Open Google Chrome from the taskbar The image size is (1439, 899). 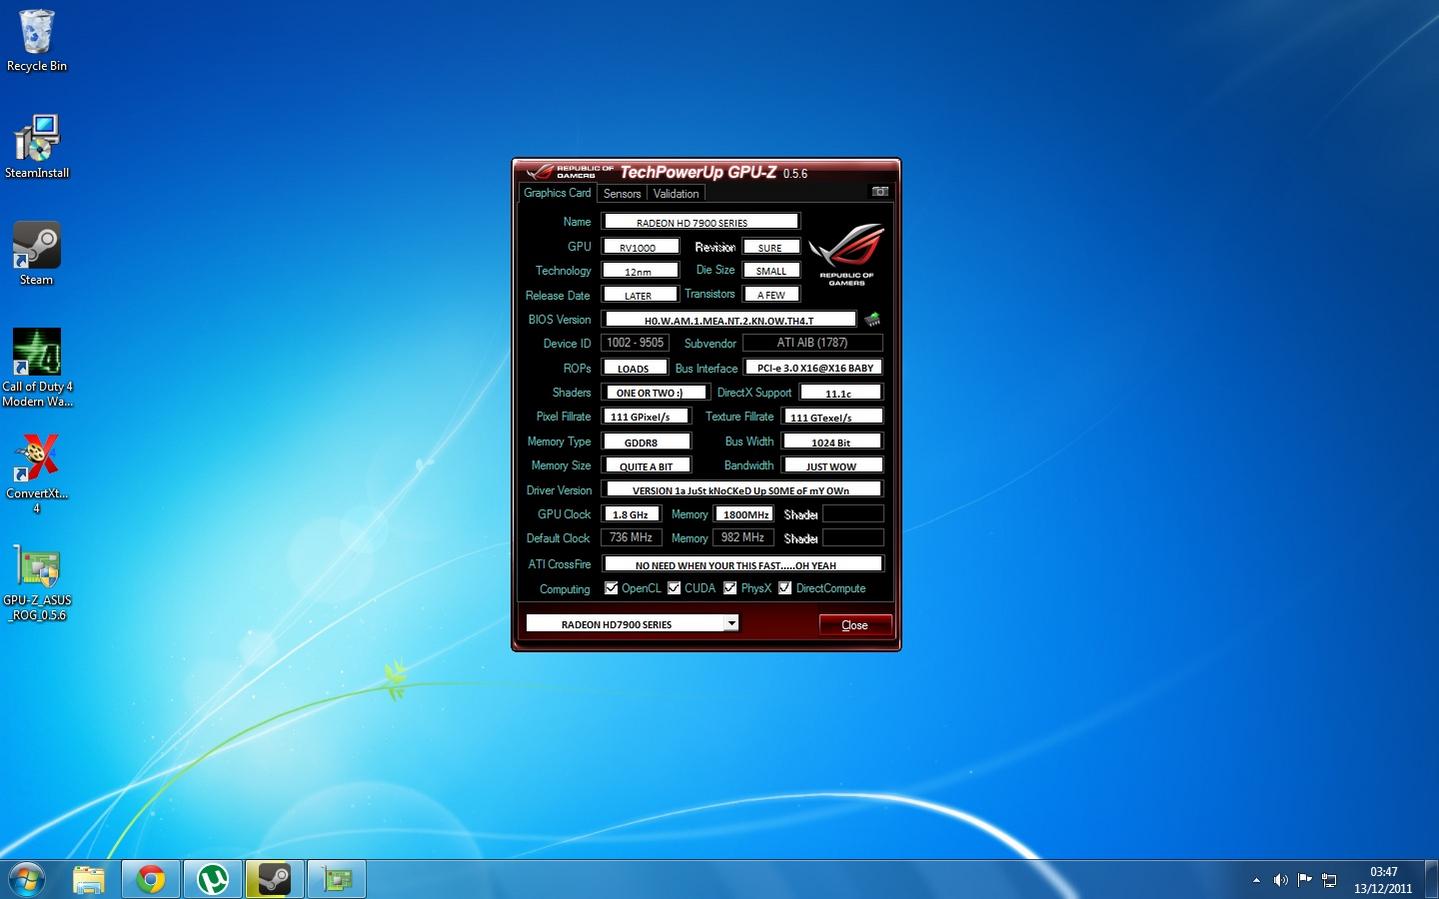(x=151, y=879)
